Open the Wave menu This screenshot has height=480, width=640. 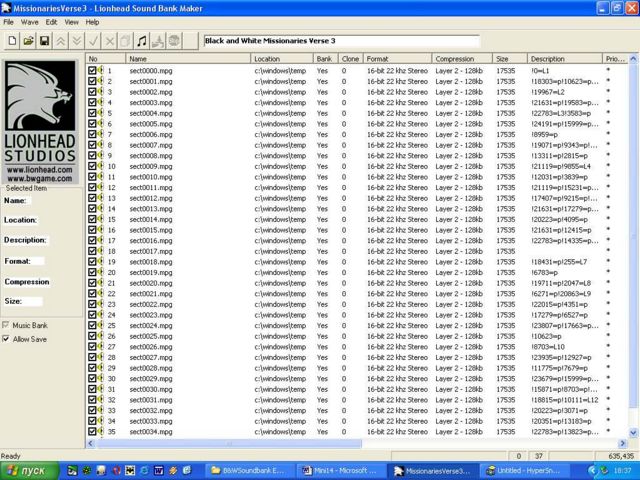click(29, 22)
